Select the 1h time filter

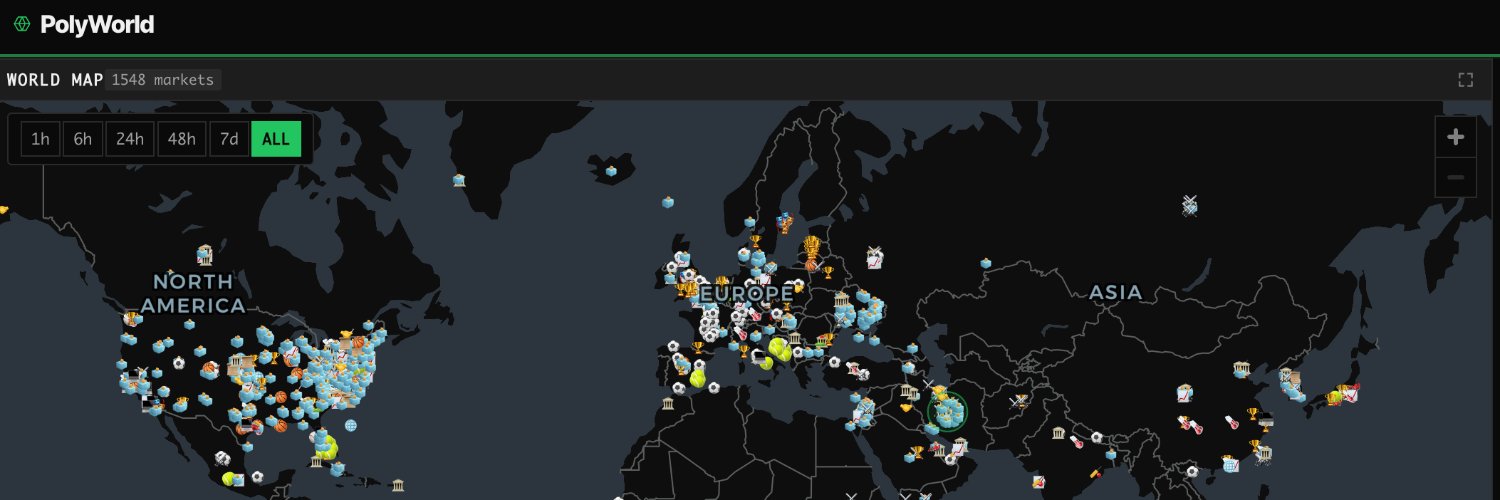click(x=40, y=139)
